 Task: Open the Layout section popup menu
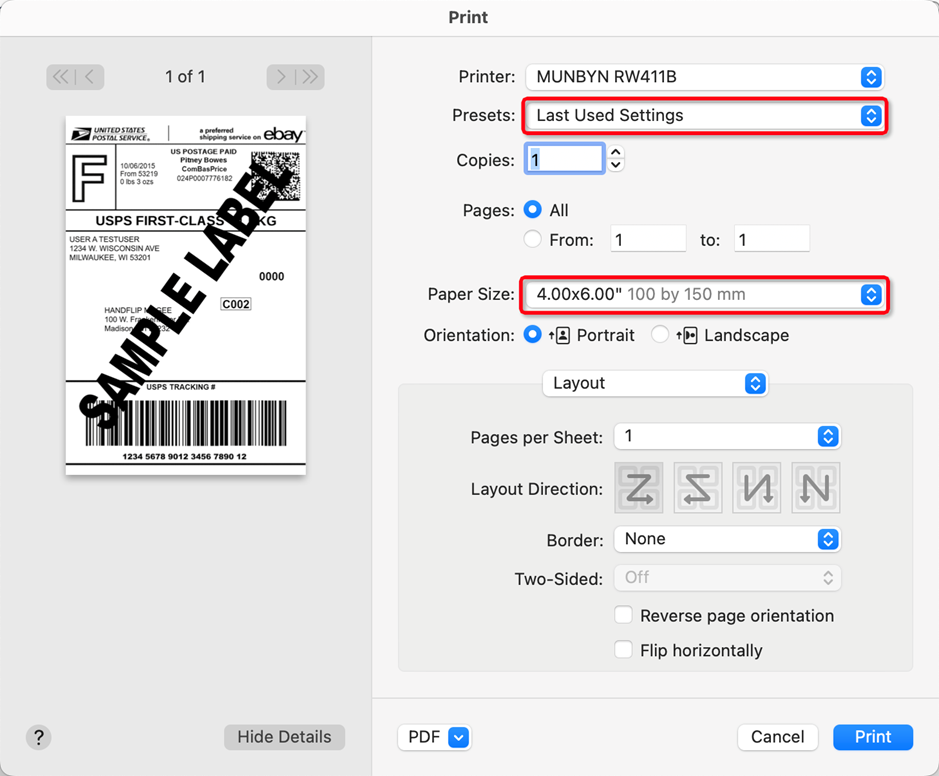[655, 383]
